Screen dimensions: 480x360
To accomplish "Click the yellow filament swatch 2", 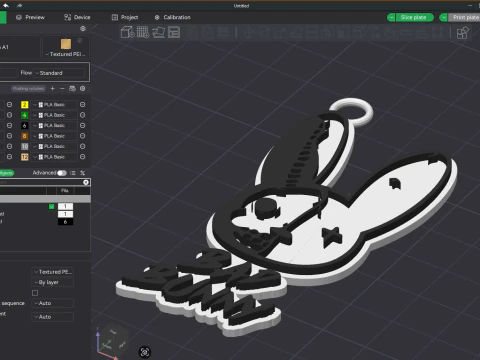I will pyautogui.click(x=25, y=105).
